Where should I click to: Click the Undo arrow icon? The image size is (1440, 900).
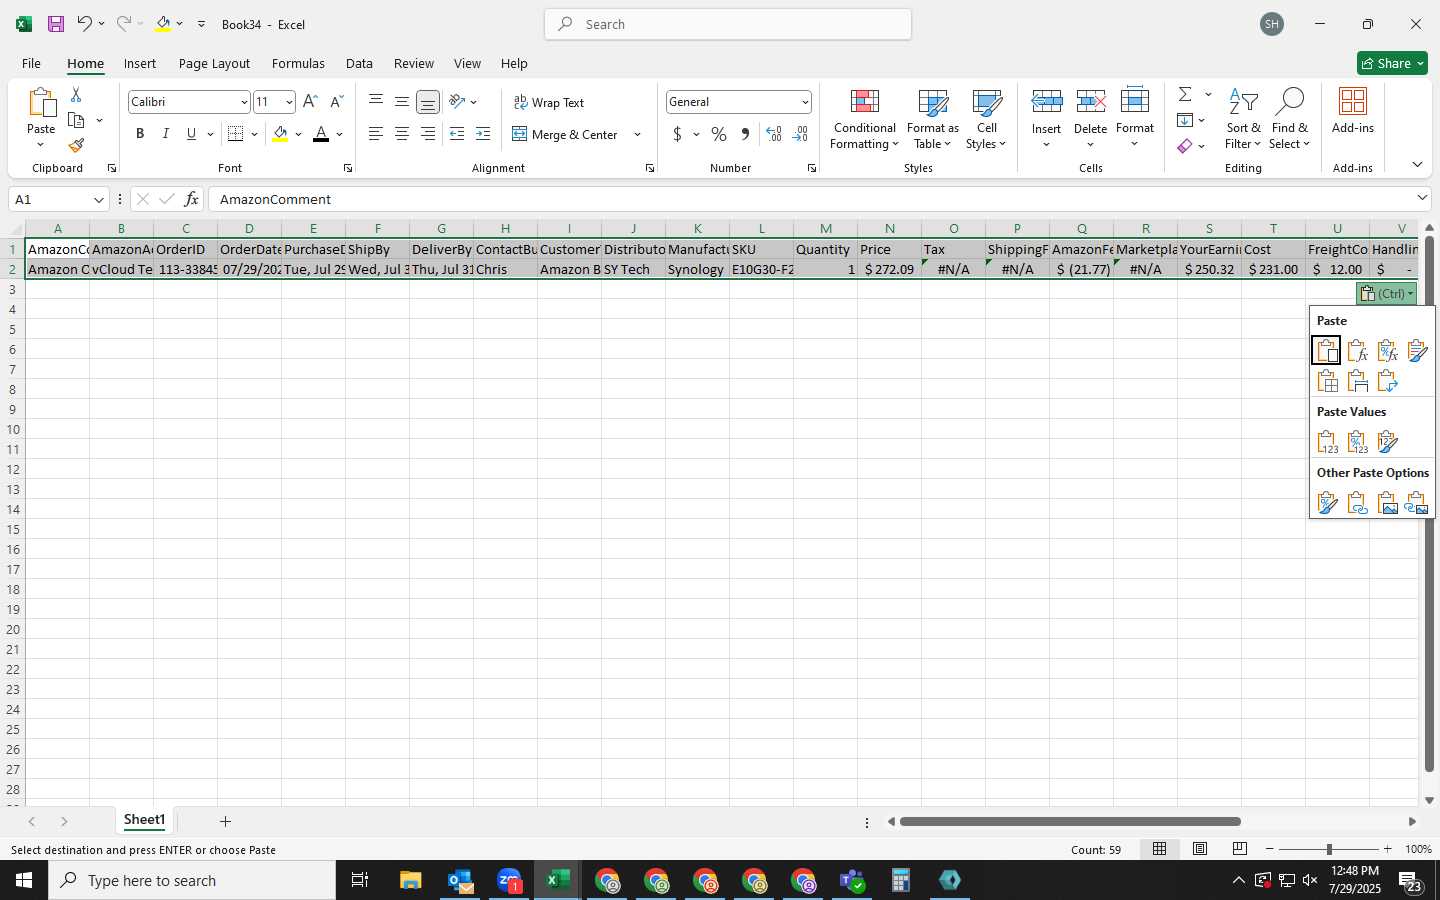[x=84, y=24]
